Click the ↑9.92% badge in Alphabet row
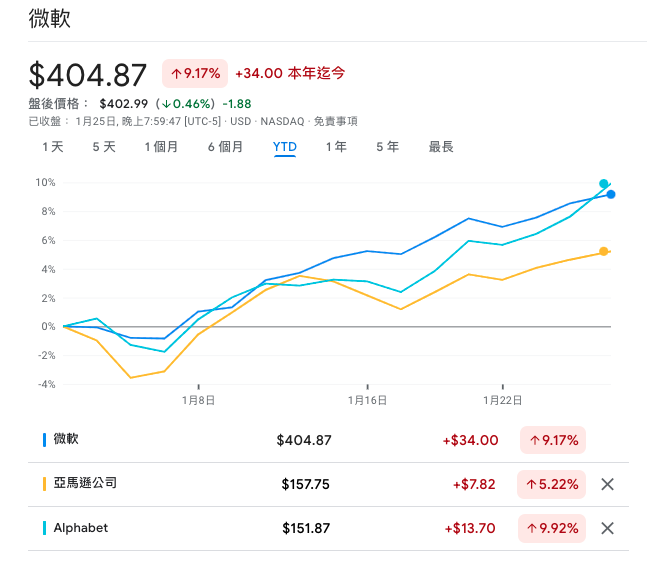The height and width of the screenshot is (562, 647). 552,528
